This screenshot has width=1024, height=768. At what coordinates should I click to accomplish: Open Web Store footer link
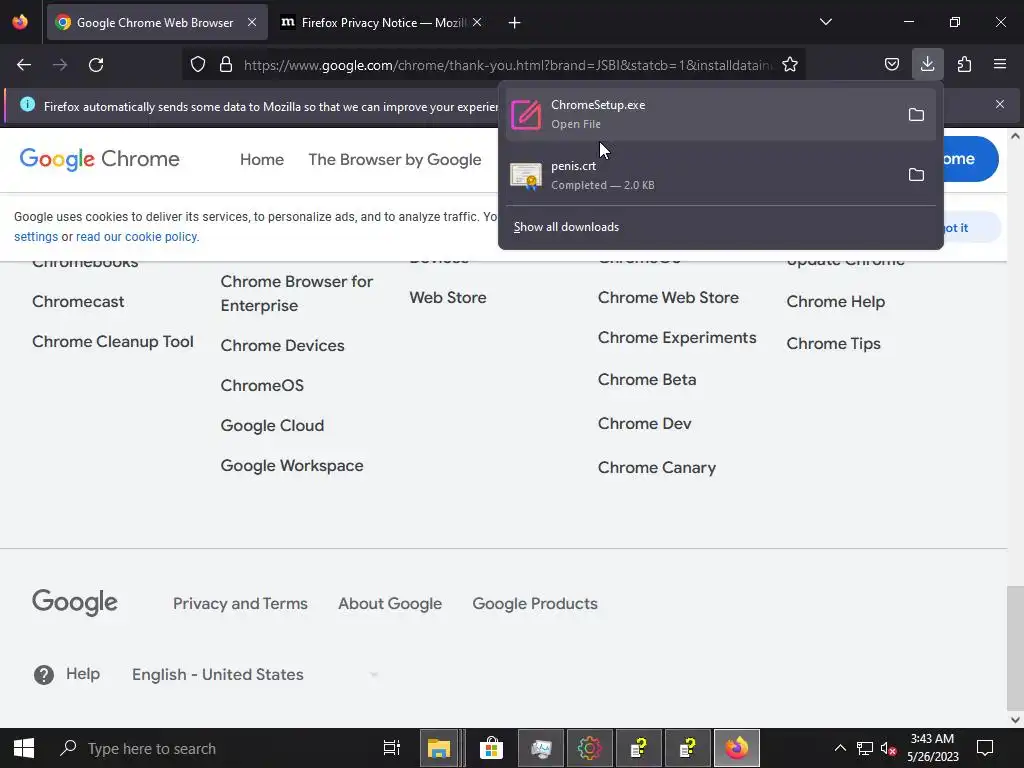click(x=448, y=297)
